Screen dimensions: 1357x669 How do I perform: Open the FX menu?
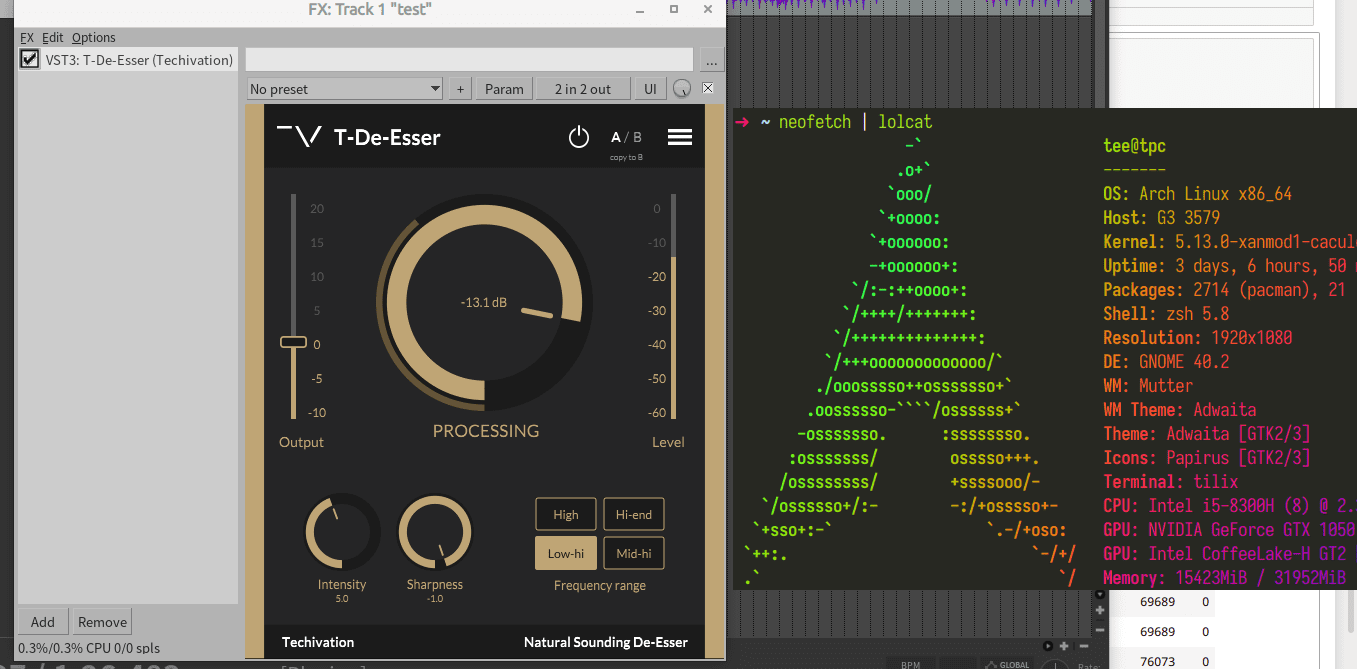tap(27, 37)
